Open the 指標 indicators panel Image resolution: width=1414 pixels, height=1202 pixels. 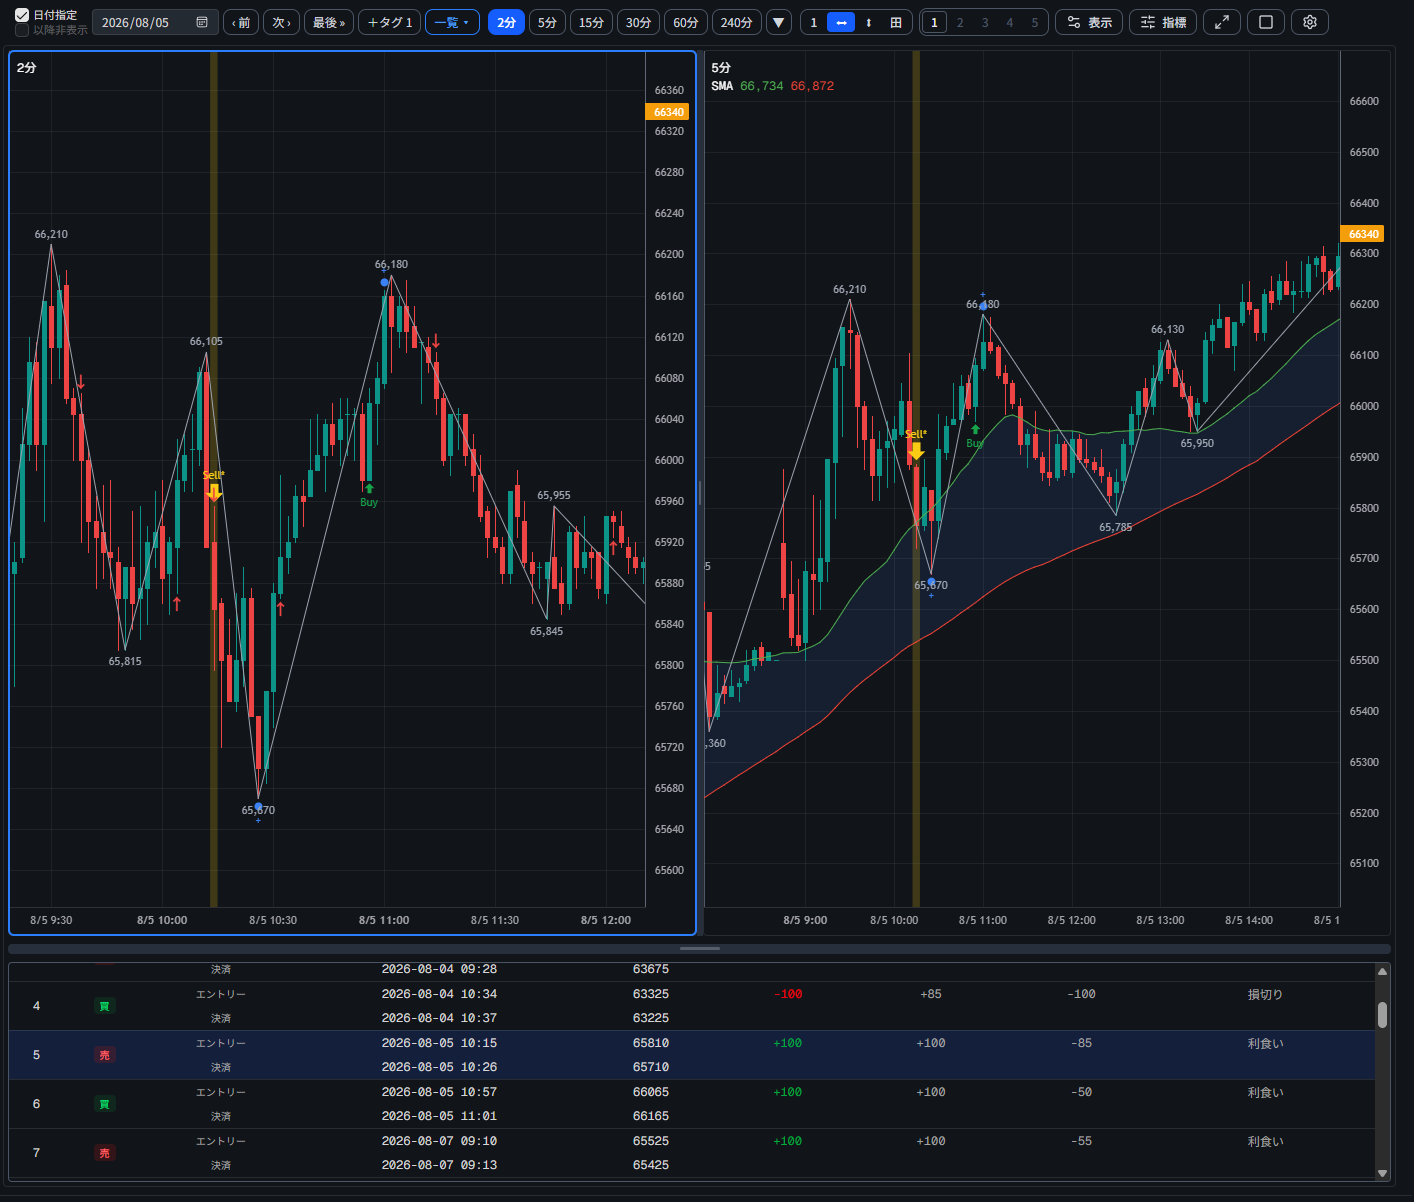1163,22
